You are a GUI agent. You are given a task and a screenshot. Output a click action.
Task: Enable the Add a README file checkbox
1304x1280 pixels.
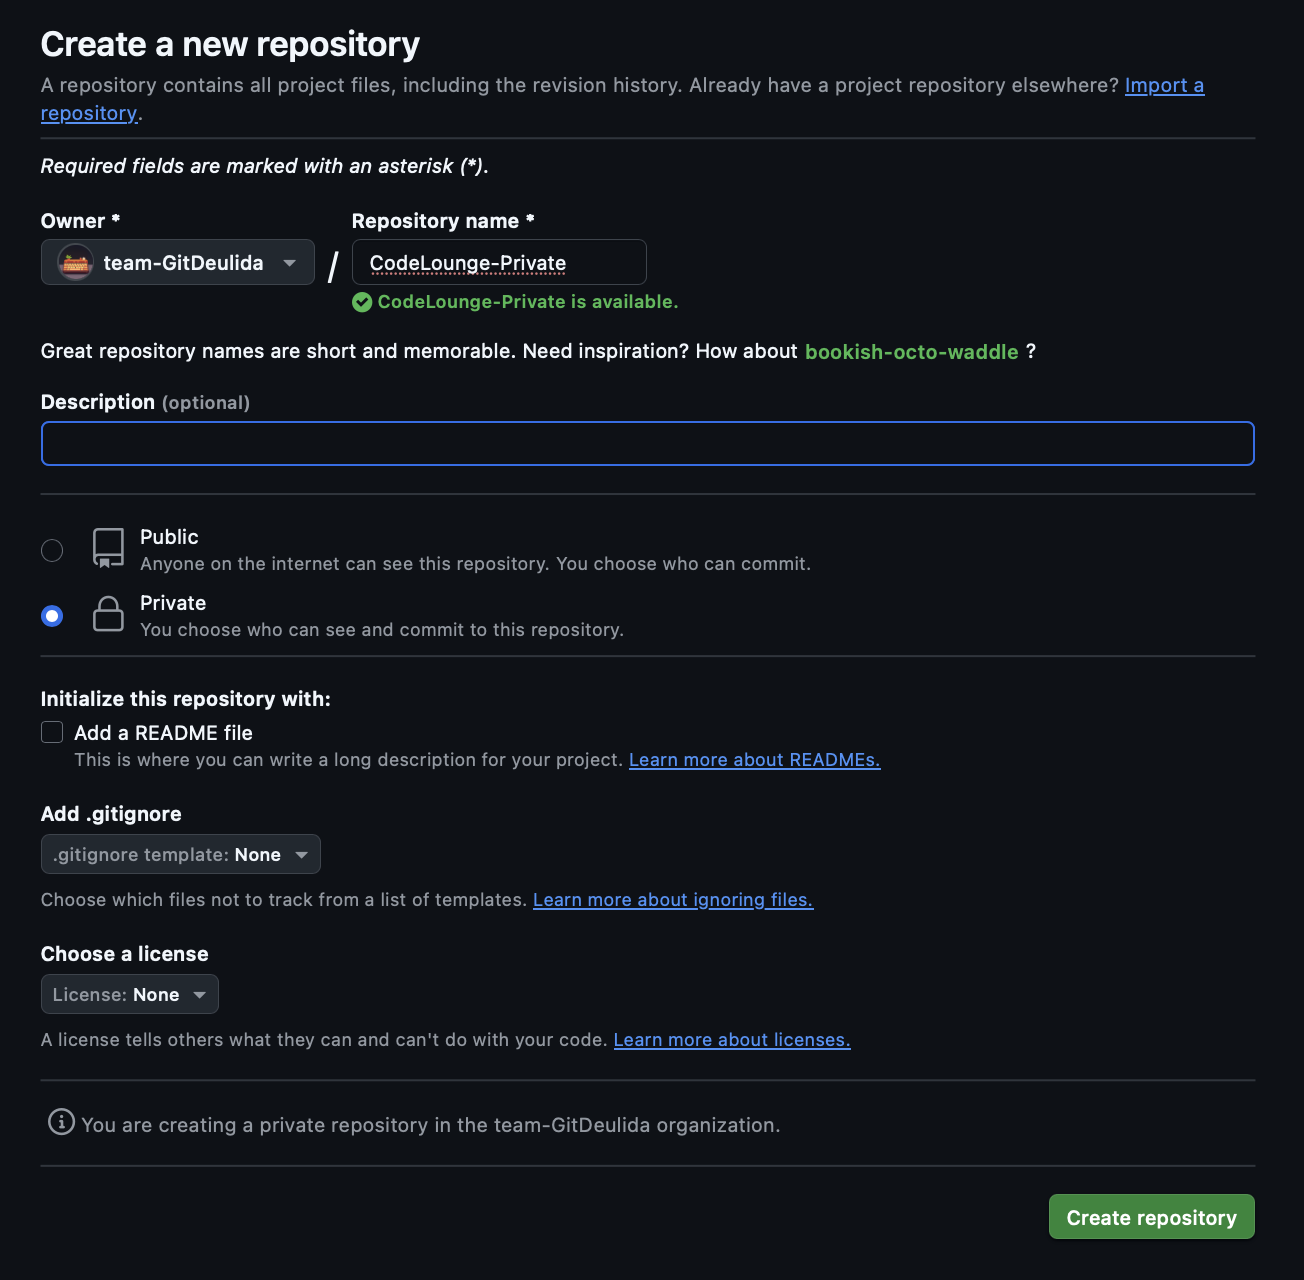[x=52, y=732]
